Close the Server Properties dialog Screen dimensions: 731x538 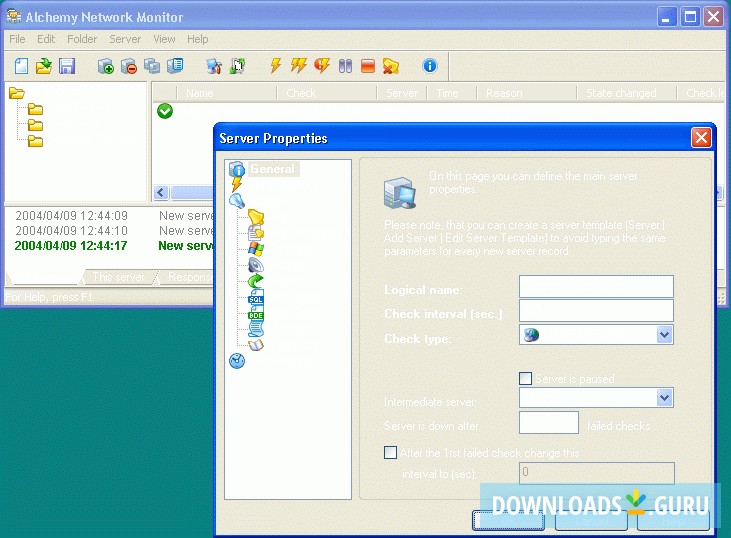click(701, 138)
